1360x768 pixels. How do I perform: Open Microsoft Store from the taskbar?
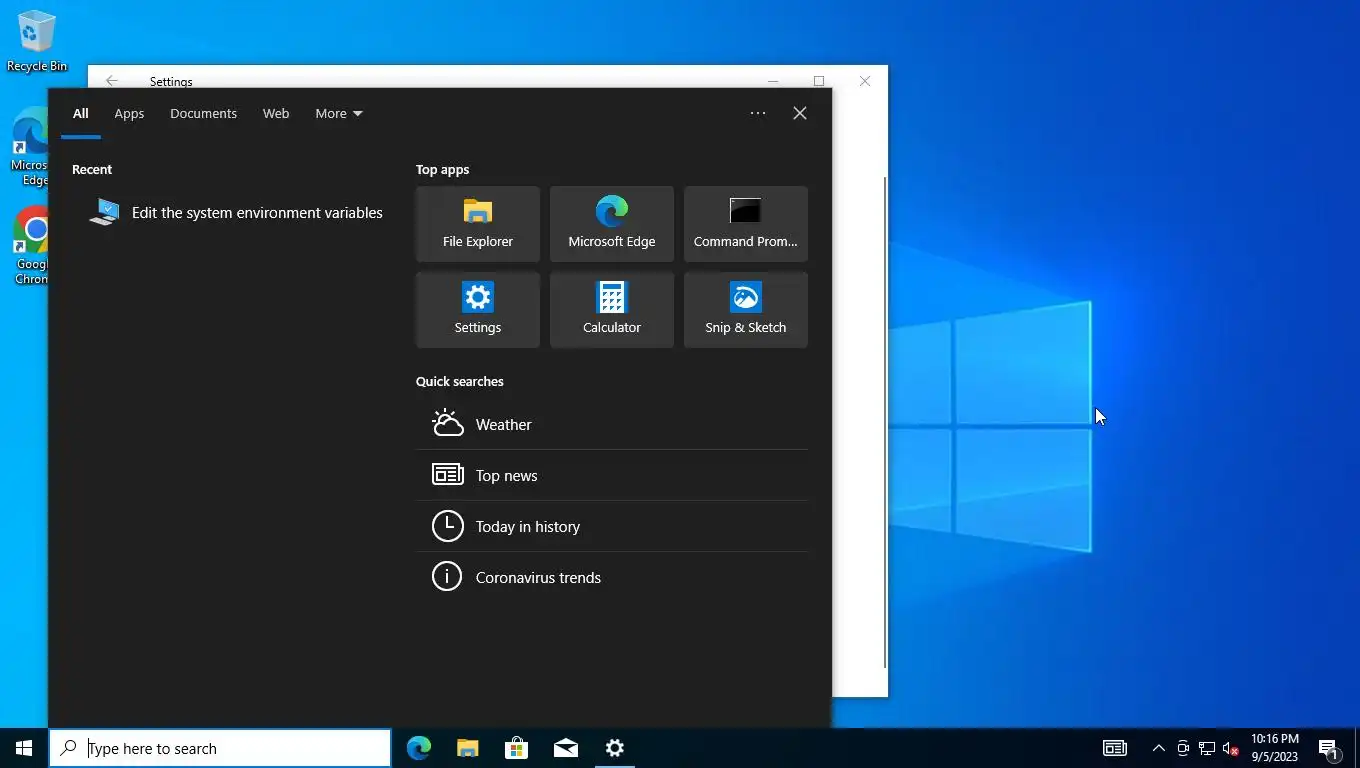click(x=517, y=748)
